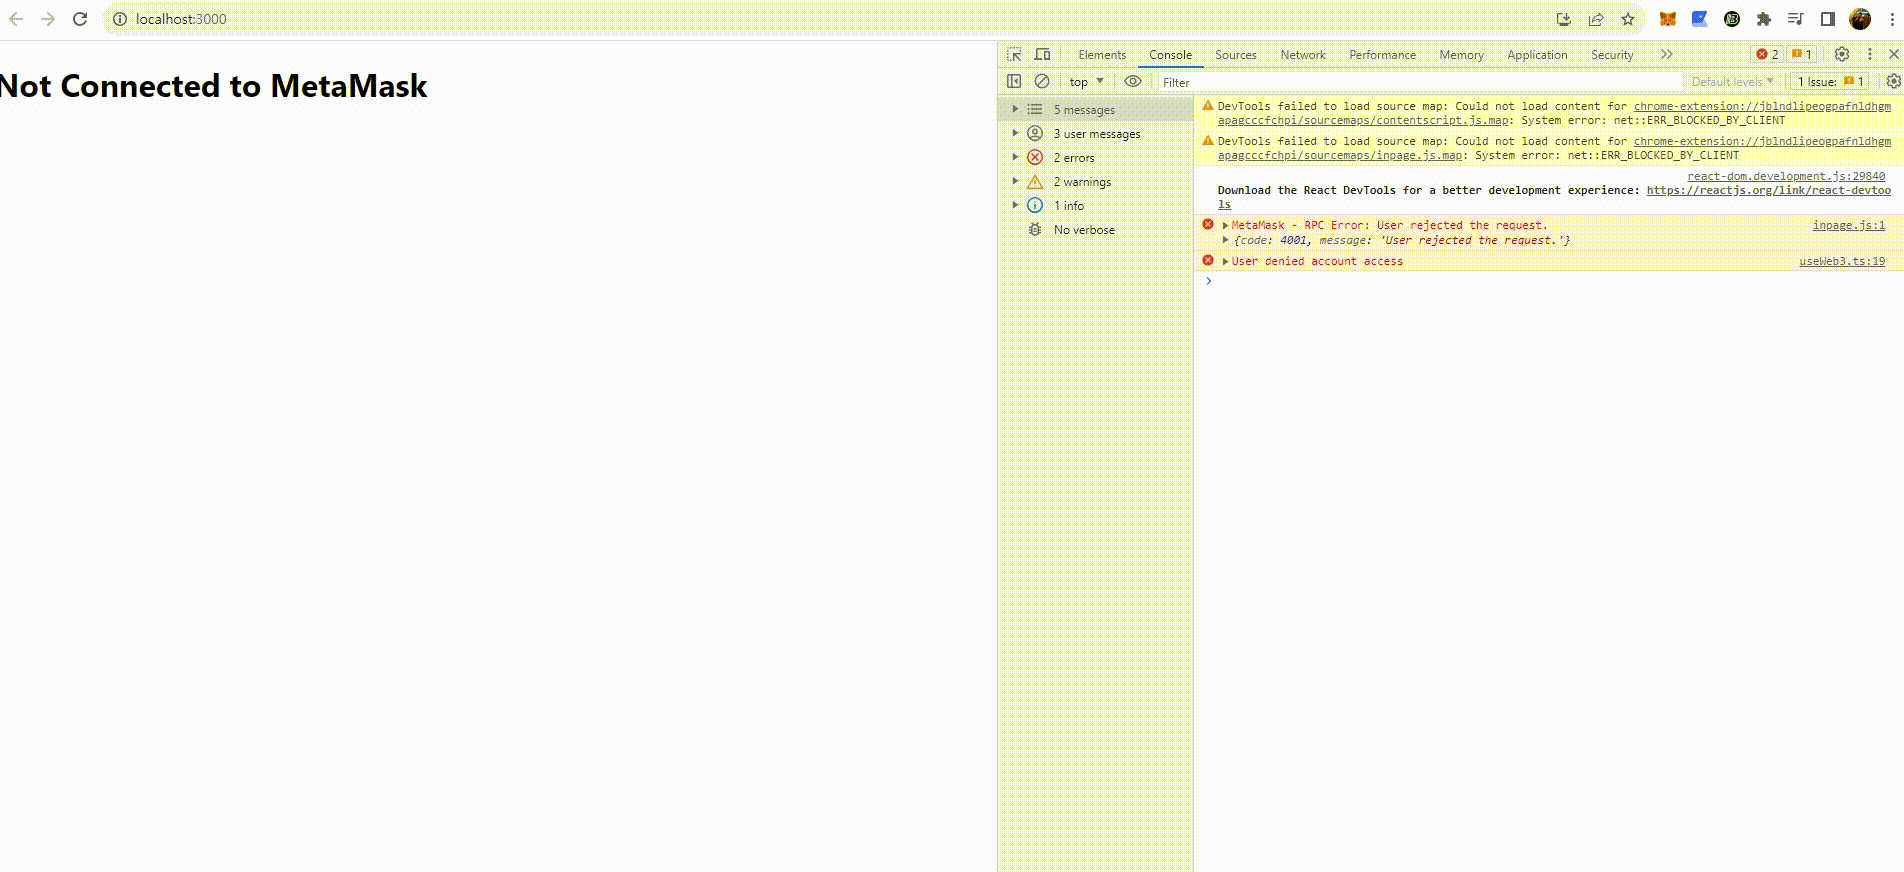The width and height of the screenshot is (1904, 872).
Task: Open inpage.js:1 source link
Action: pos(1848,225)
